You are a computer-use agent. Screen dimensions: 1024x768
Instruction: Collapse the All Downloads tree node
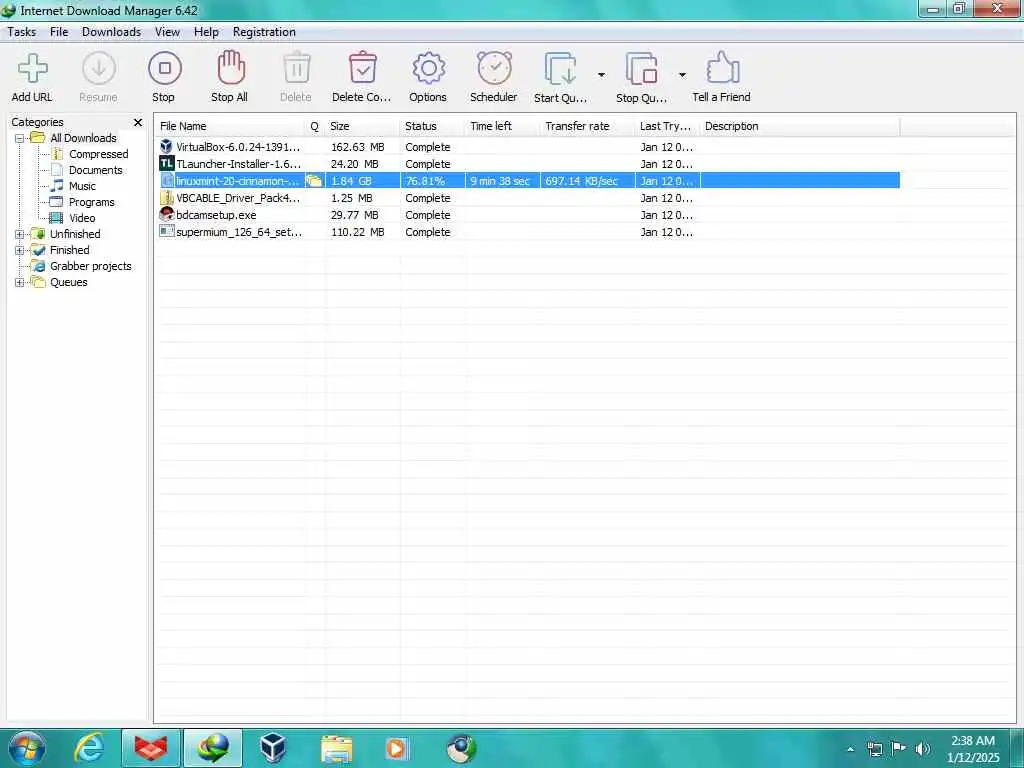pyautogui.click(x=20, y=138)
